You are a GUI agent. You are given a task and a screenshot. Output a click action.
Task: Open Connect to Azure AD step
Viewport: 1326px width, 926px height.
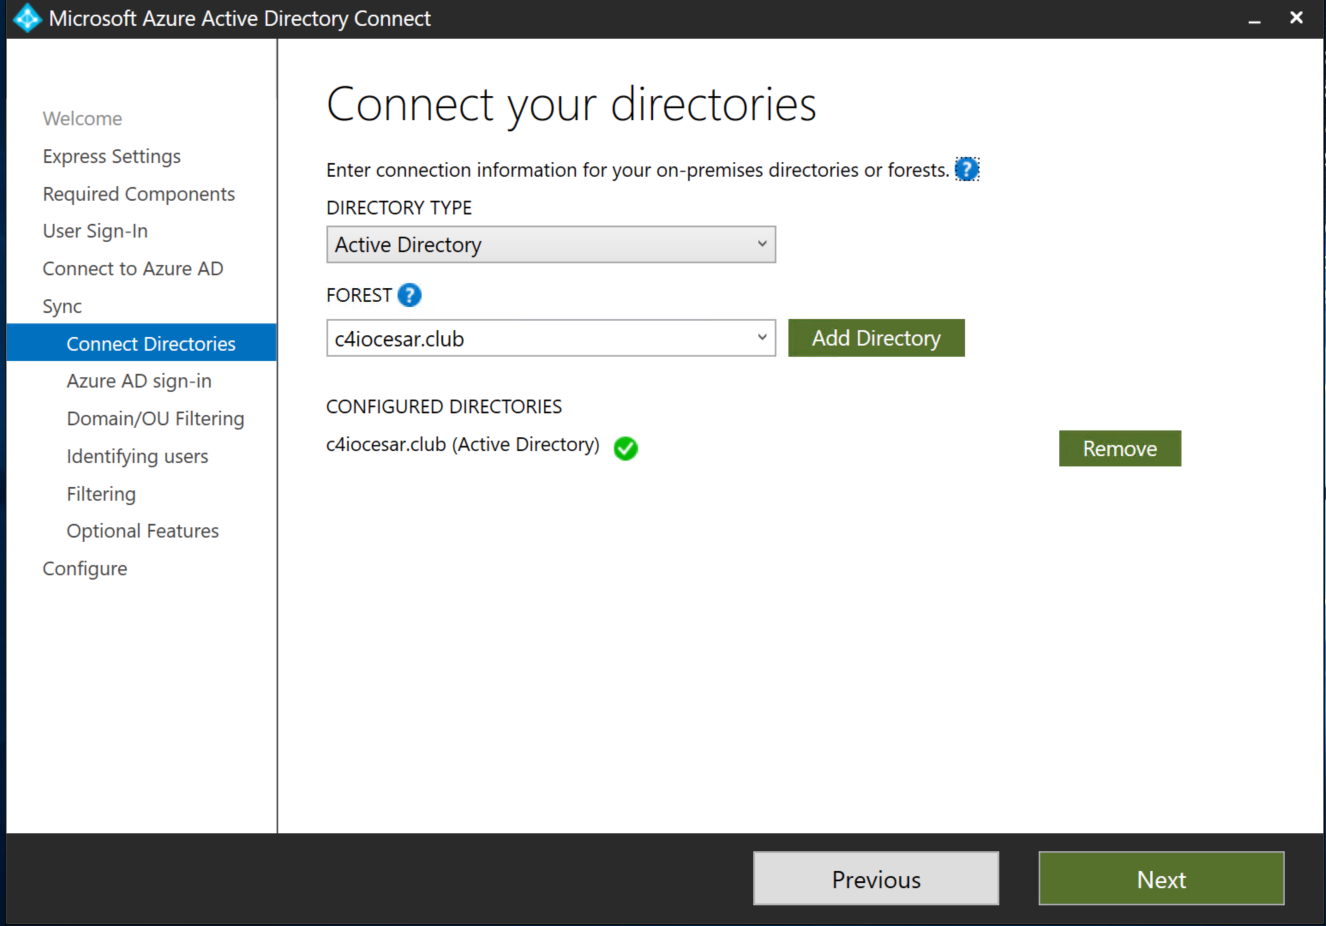tap(133, 269)
